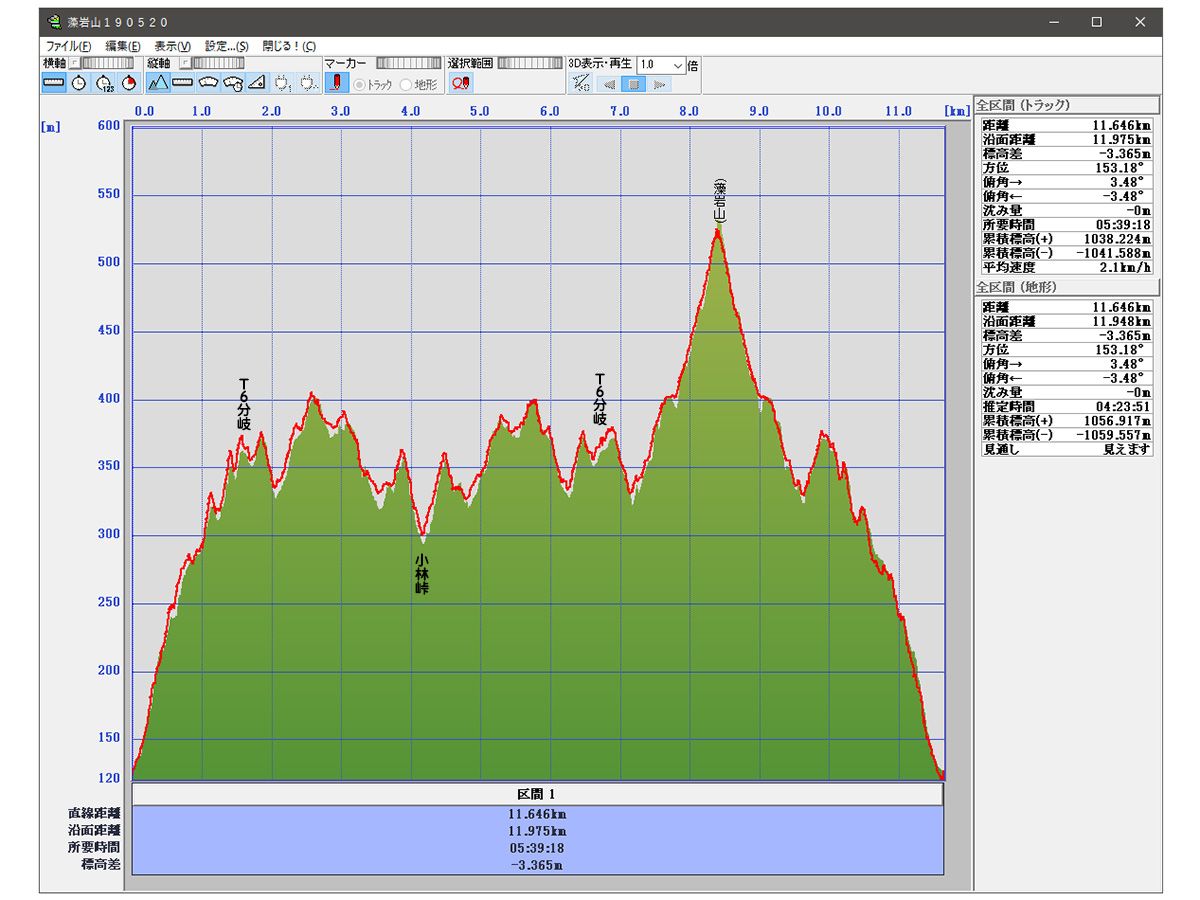The height and width of the screenshot is (900, 1200).
Task: Toggle the small checkbox beside 横軸
Action: pyautogui.click(x=73, y=64)
